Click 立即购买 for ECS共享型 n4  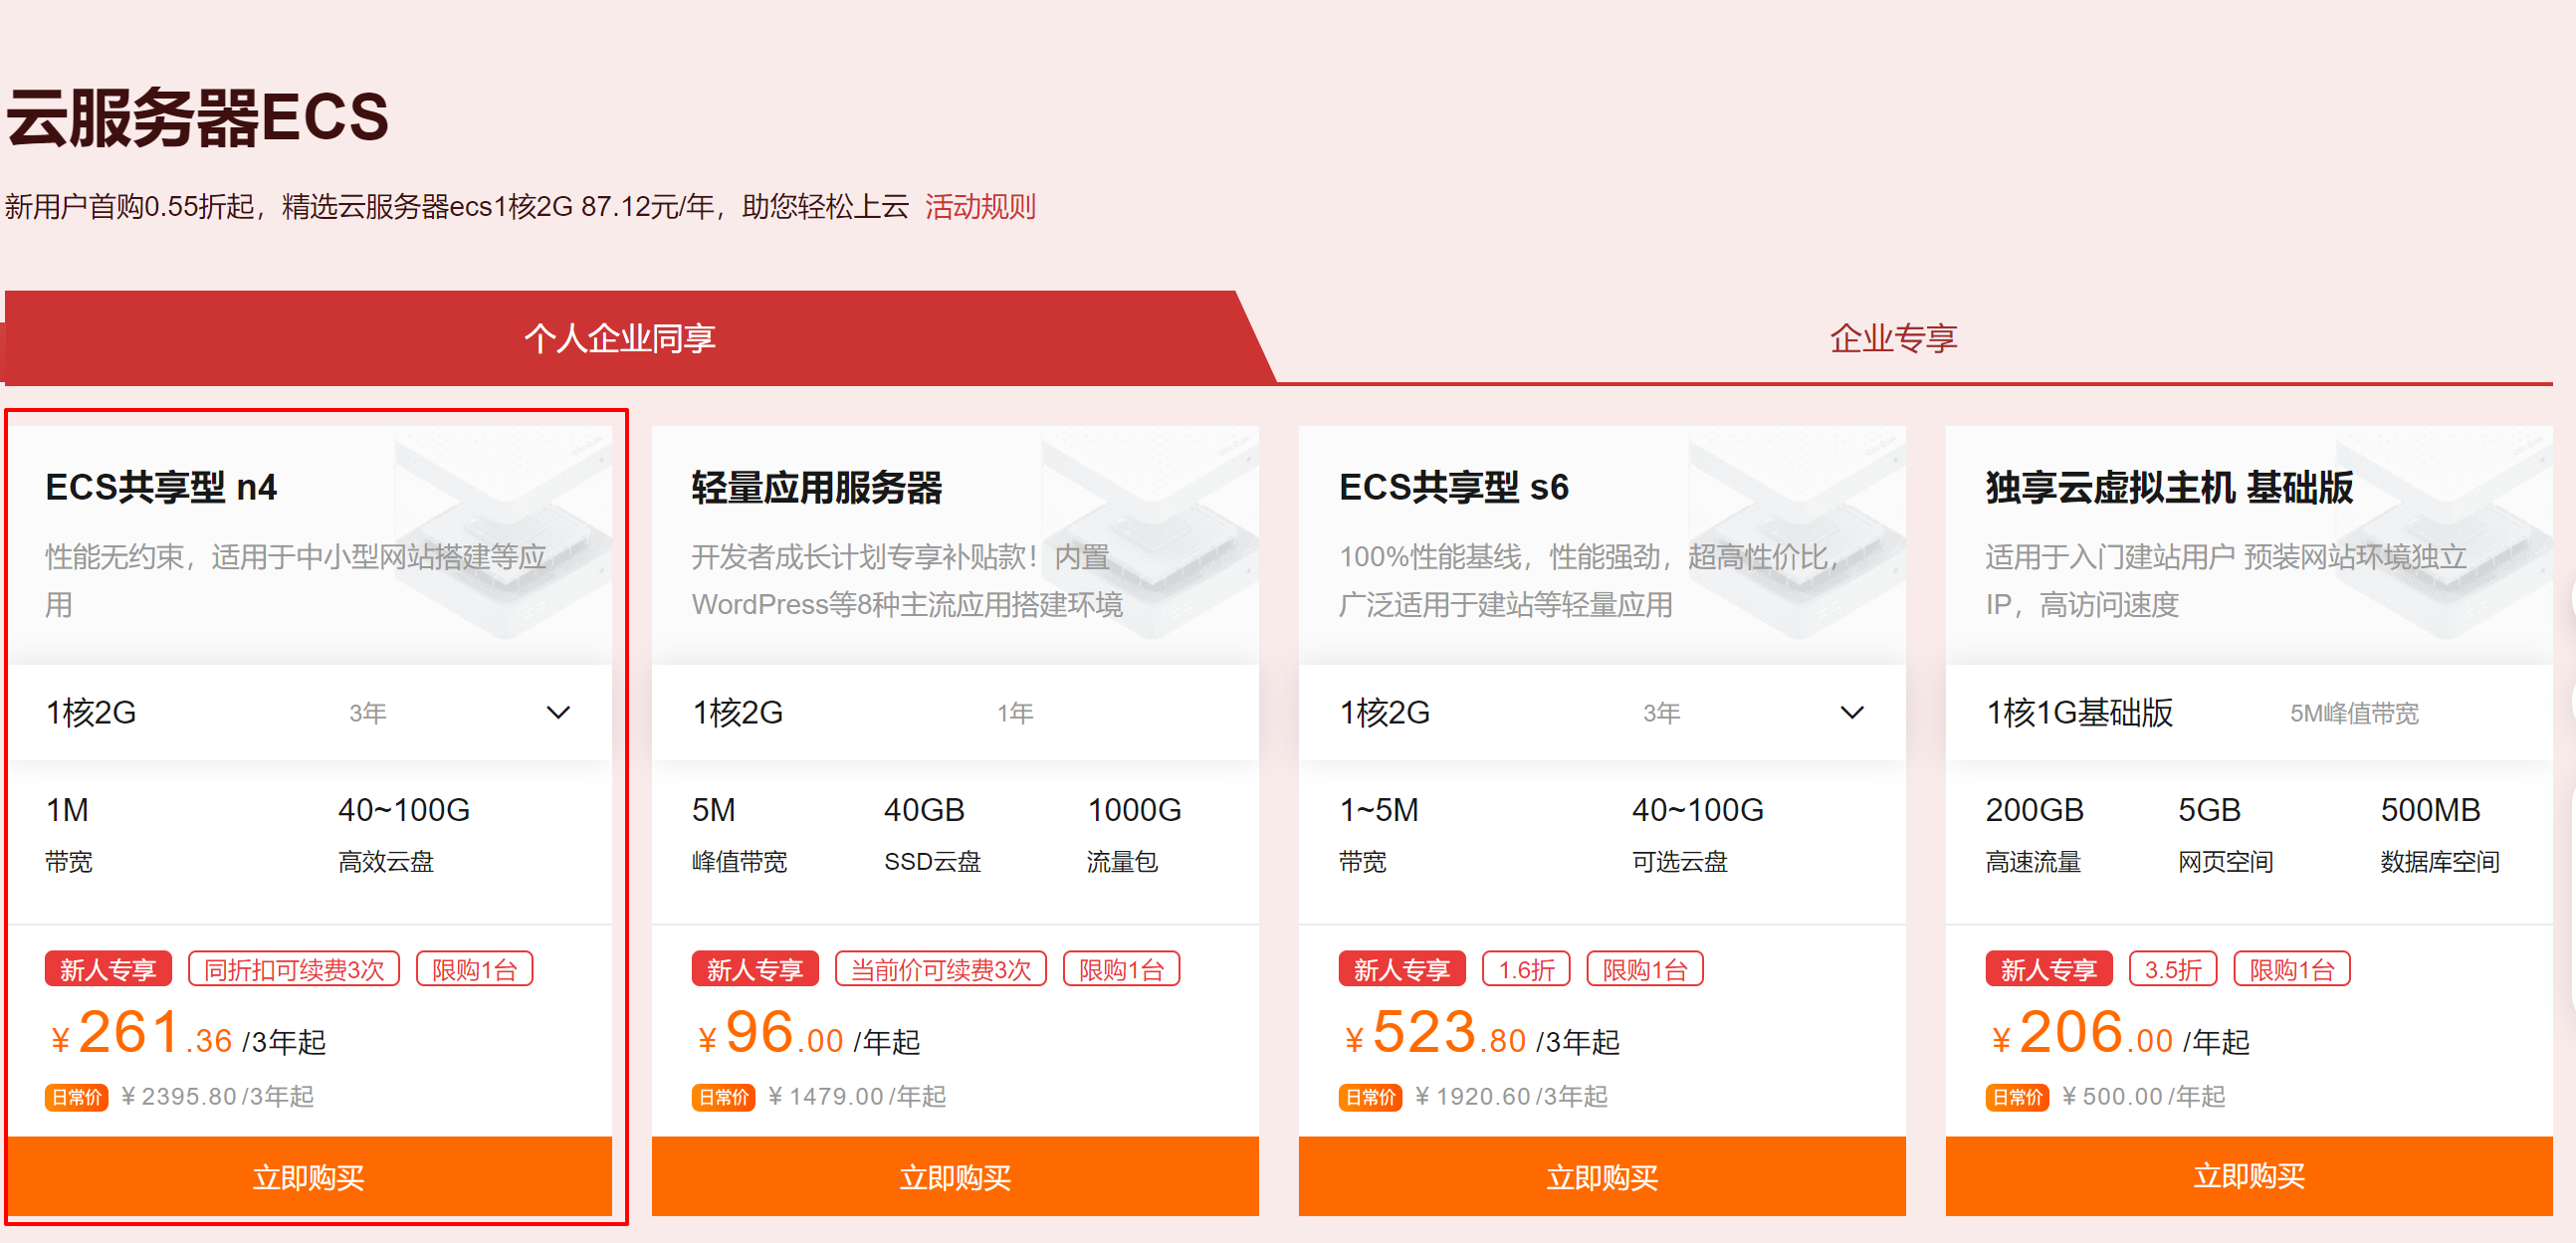pos(309,1177)
